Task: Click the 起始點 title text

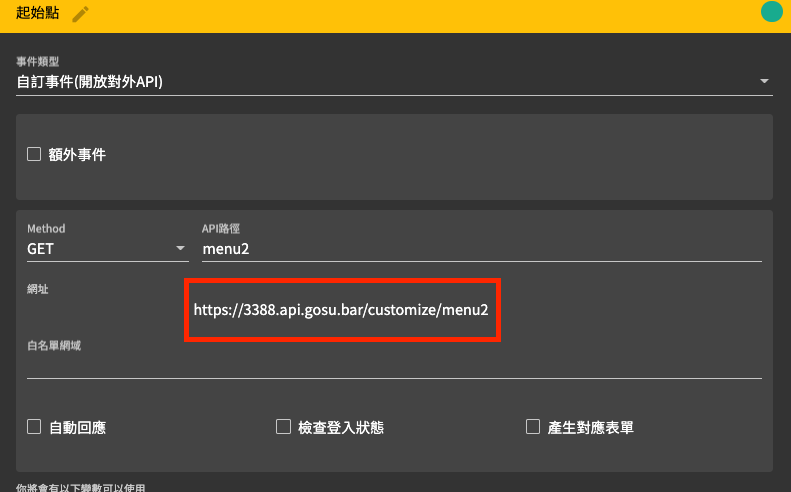Action: [37, 13]
